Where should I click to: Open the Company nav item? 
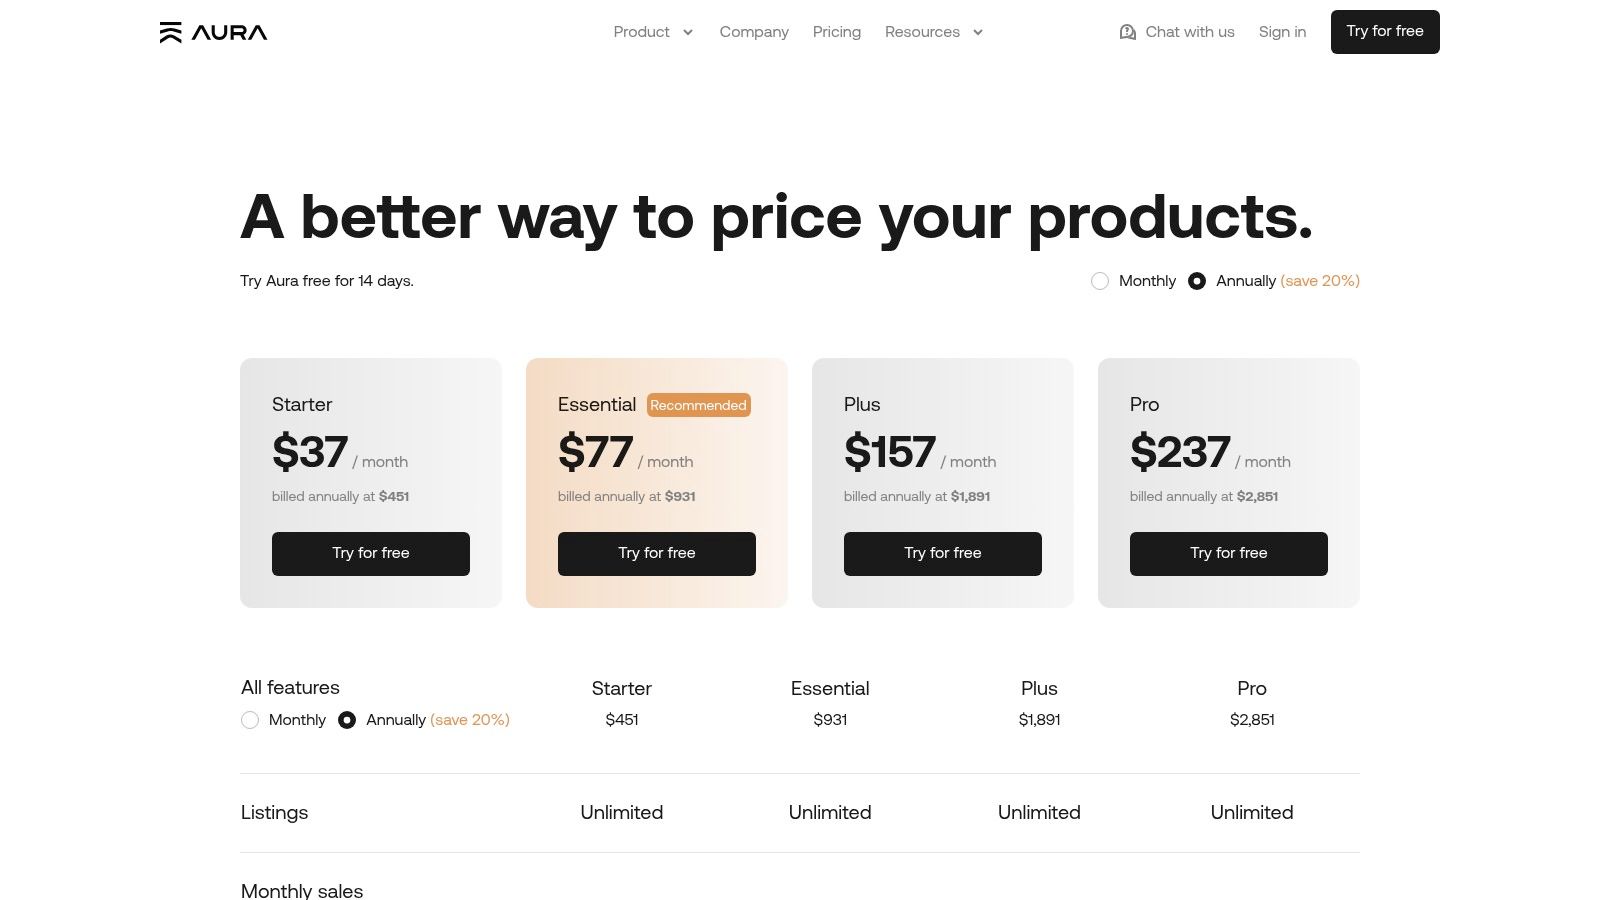pos(754,32)
